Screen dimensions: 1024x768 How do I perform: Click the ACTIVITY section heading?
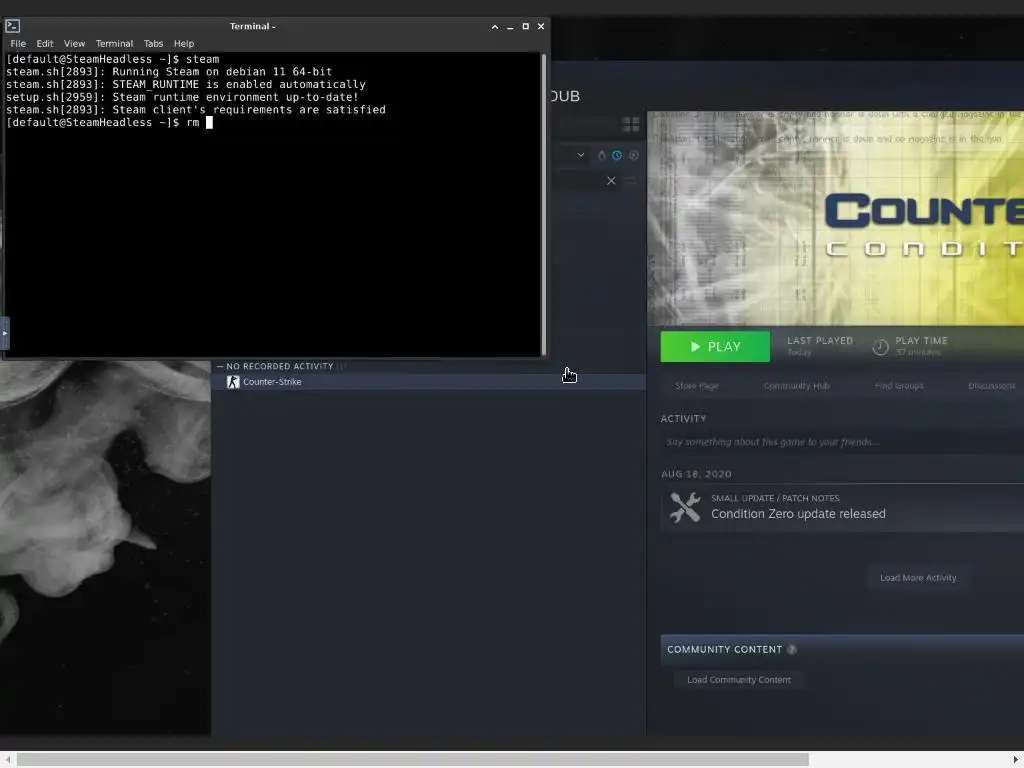[683, 419]
